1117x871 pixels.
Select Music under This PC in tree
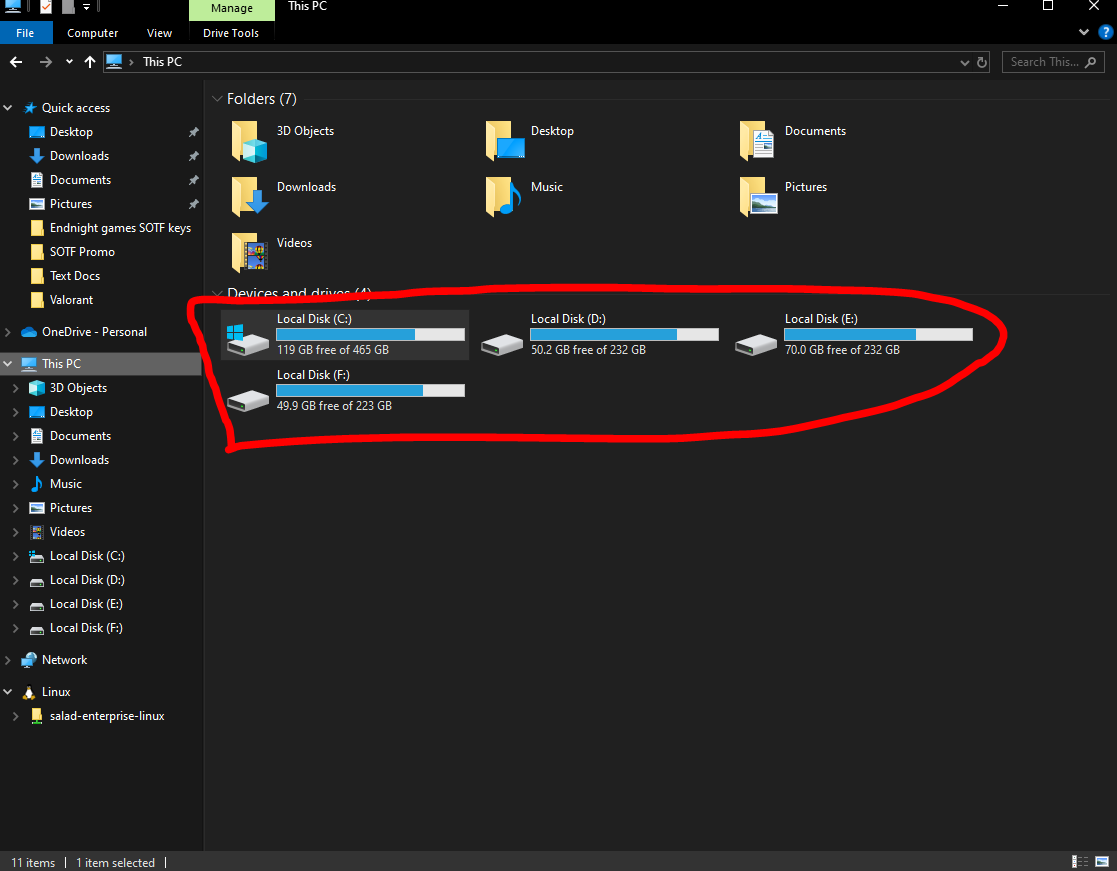tap(66, 484)
